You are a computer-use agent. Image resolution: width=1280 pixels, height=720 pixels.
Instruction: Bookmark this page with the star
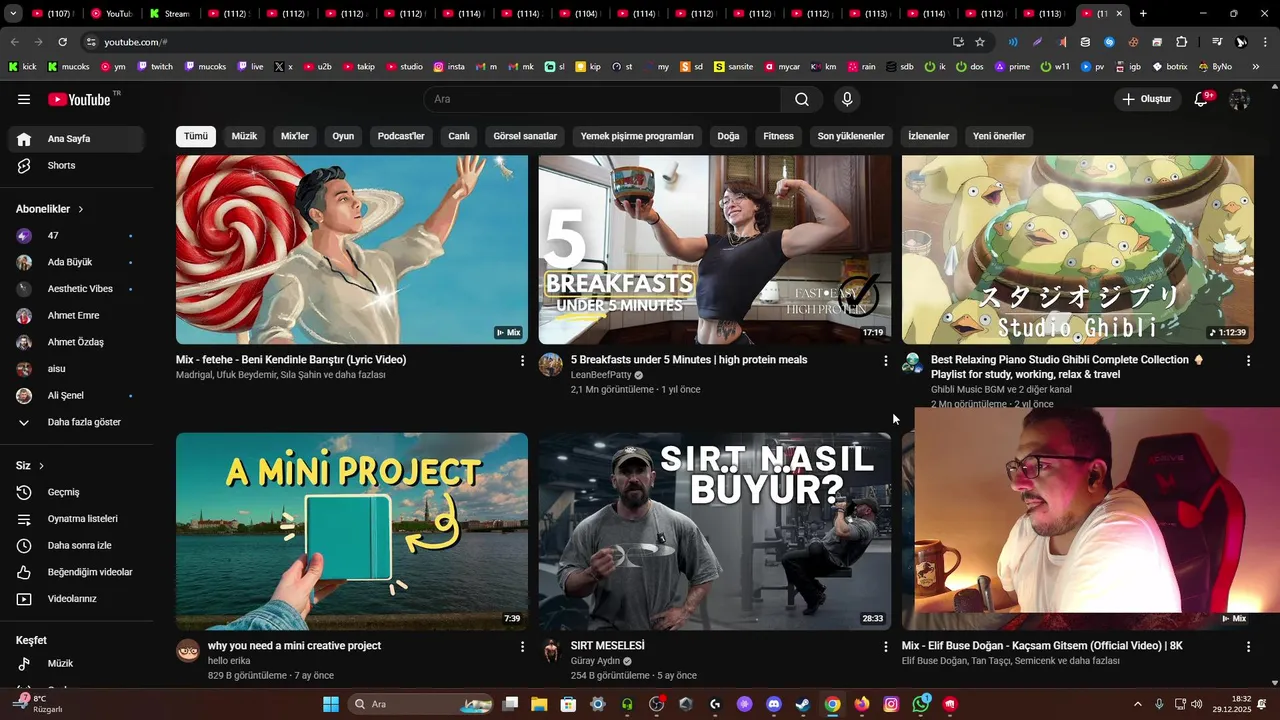coord(980,42)
